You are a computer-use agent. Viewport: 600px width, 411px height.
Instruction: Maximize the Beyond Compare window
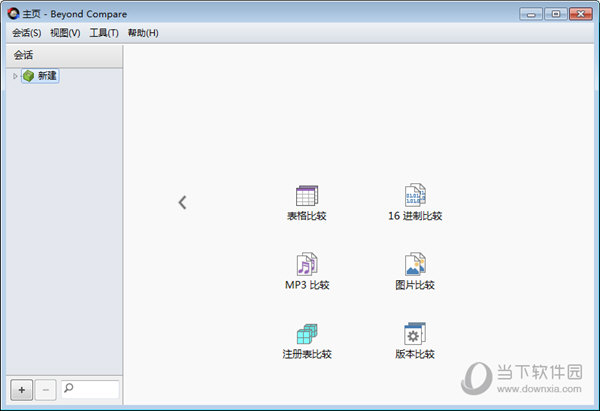(x=556, y=14)
